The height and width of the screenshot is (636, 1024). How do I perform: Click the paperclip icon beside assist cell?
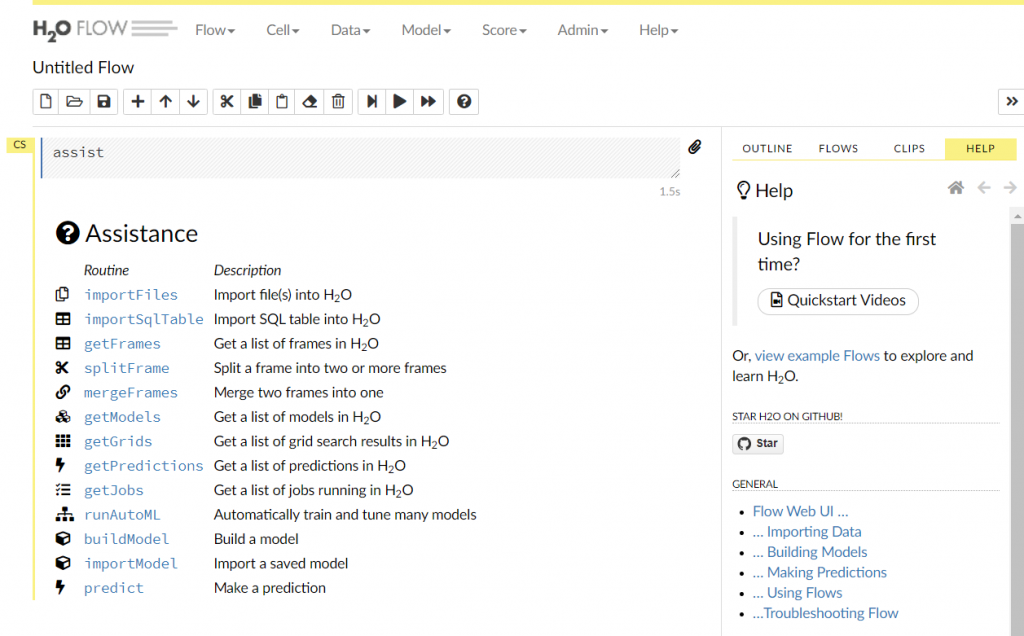point(695,147)
